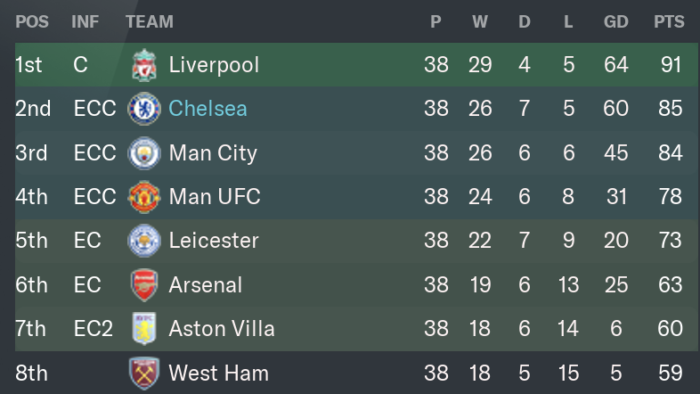Sort by the GD column header
The width and height of the screenshot is (700, 394).
[x=616, y=21]
